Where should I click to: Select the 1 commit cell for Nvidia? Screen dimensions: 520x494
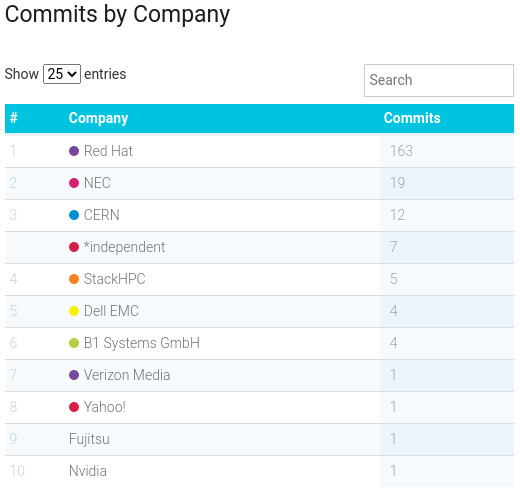tap(447, 471)
